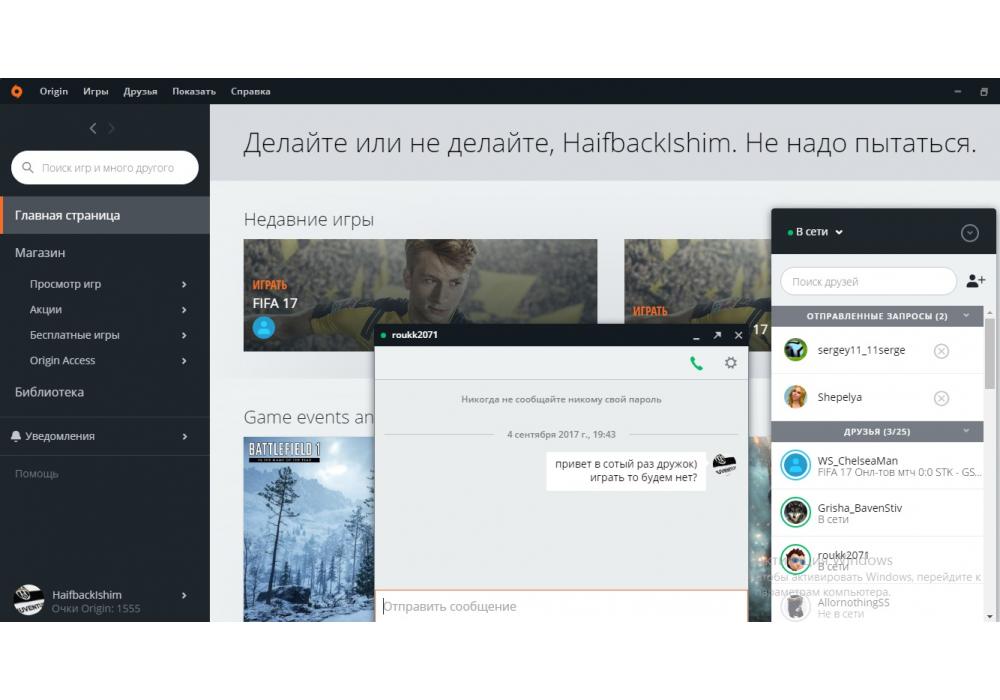Expand Уведомления submenu
Viewport: 1000px width, 700px height.
click(x=184, y=437)
